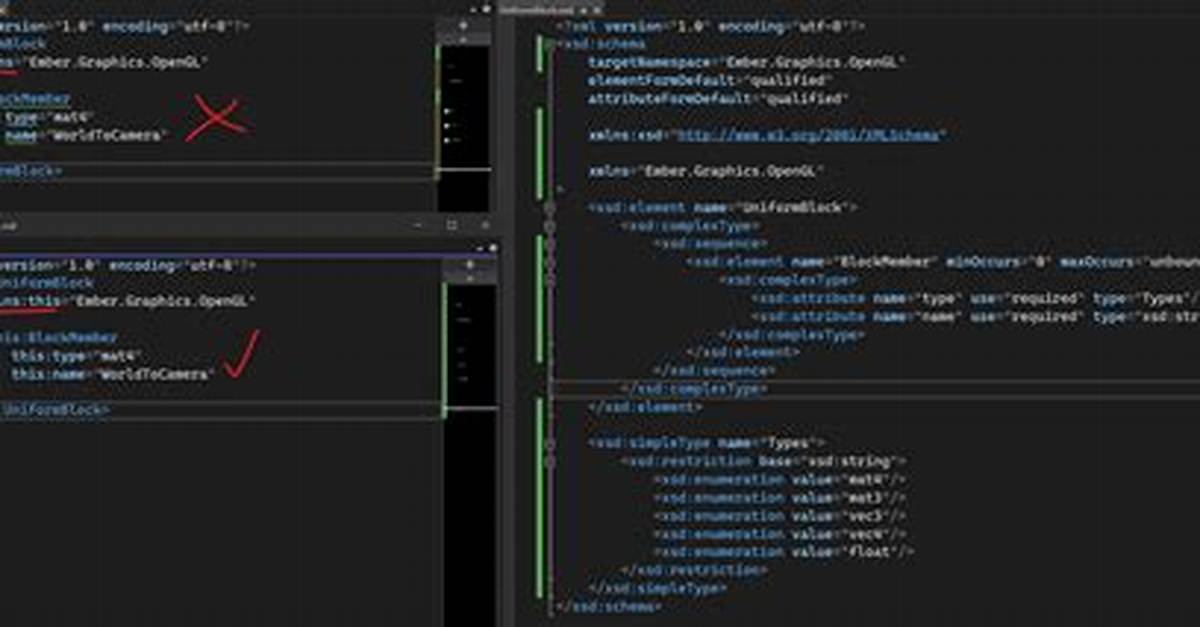The width and height of the screenshot is (1200, 627).
Task: Click the enumeration value "vec3" line
Action: coord(779,515)
